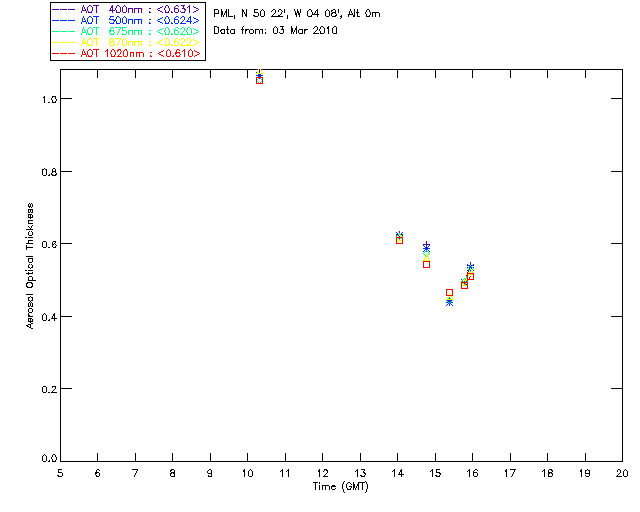Click the AOT 675nm legend entry
Image resolution: width=640 pixels, height=512 pixels.
pyautogui.click(x=126, y=31)
